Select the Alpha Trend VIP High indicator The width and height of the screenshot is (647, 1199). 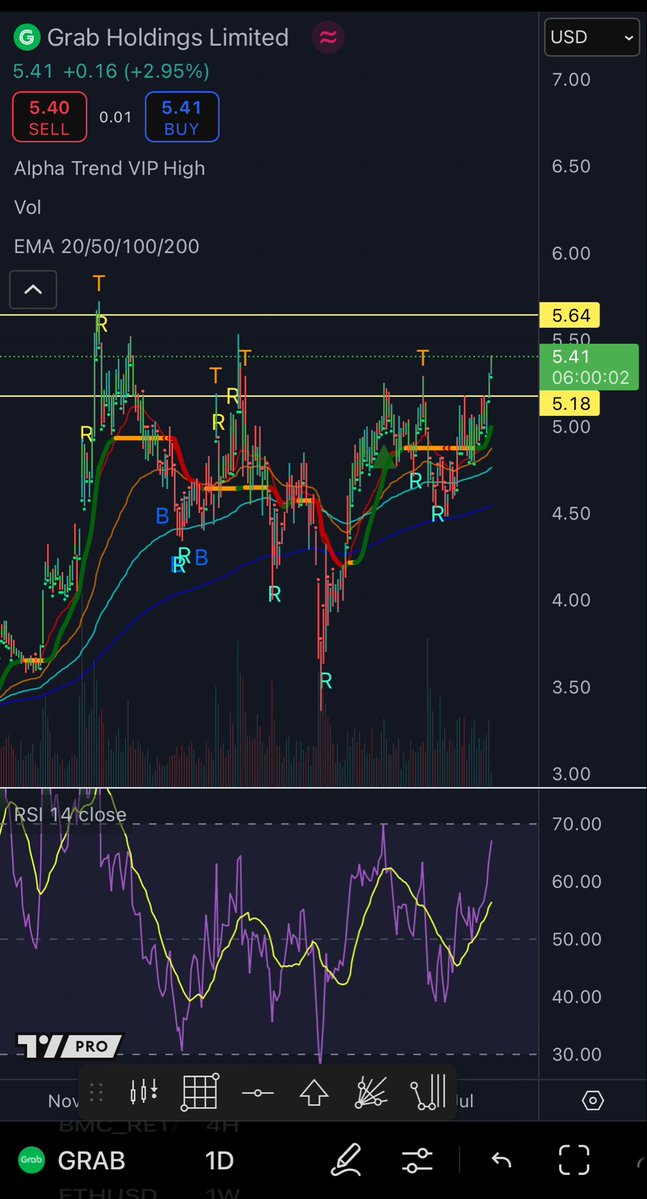[x=109, y=168]
